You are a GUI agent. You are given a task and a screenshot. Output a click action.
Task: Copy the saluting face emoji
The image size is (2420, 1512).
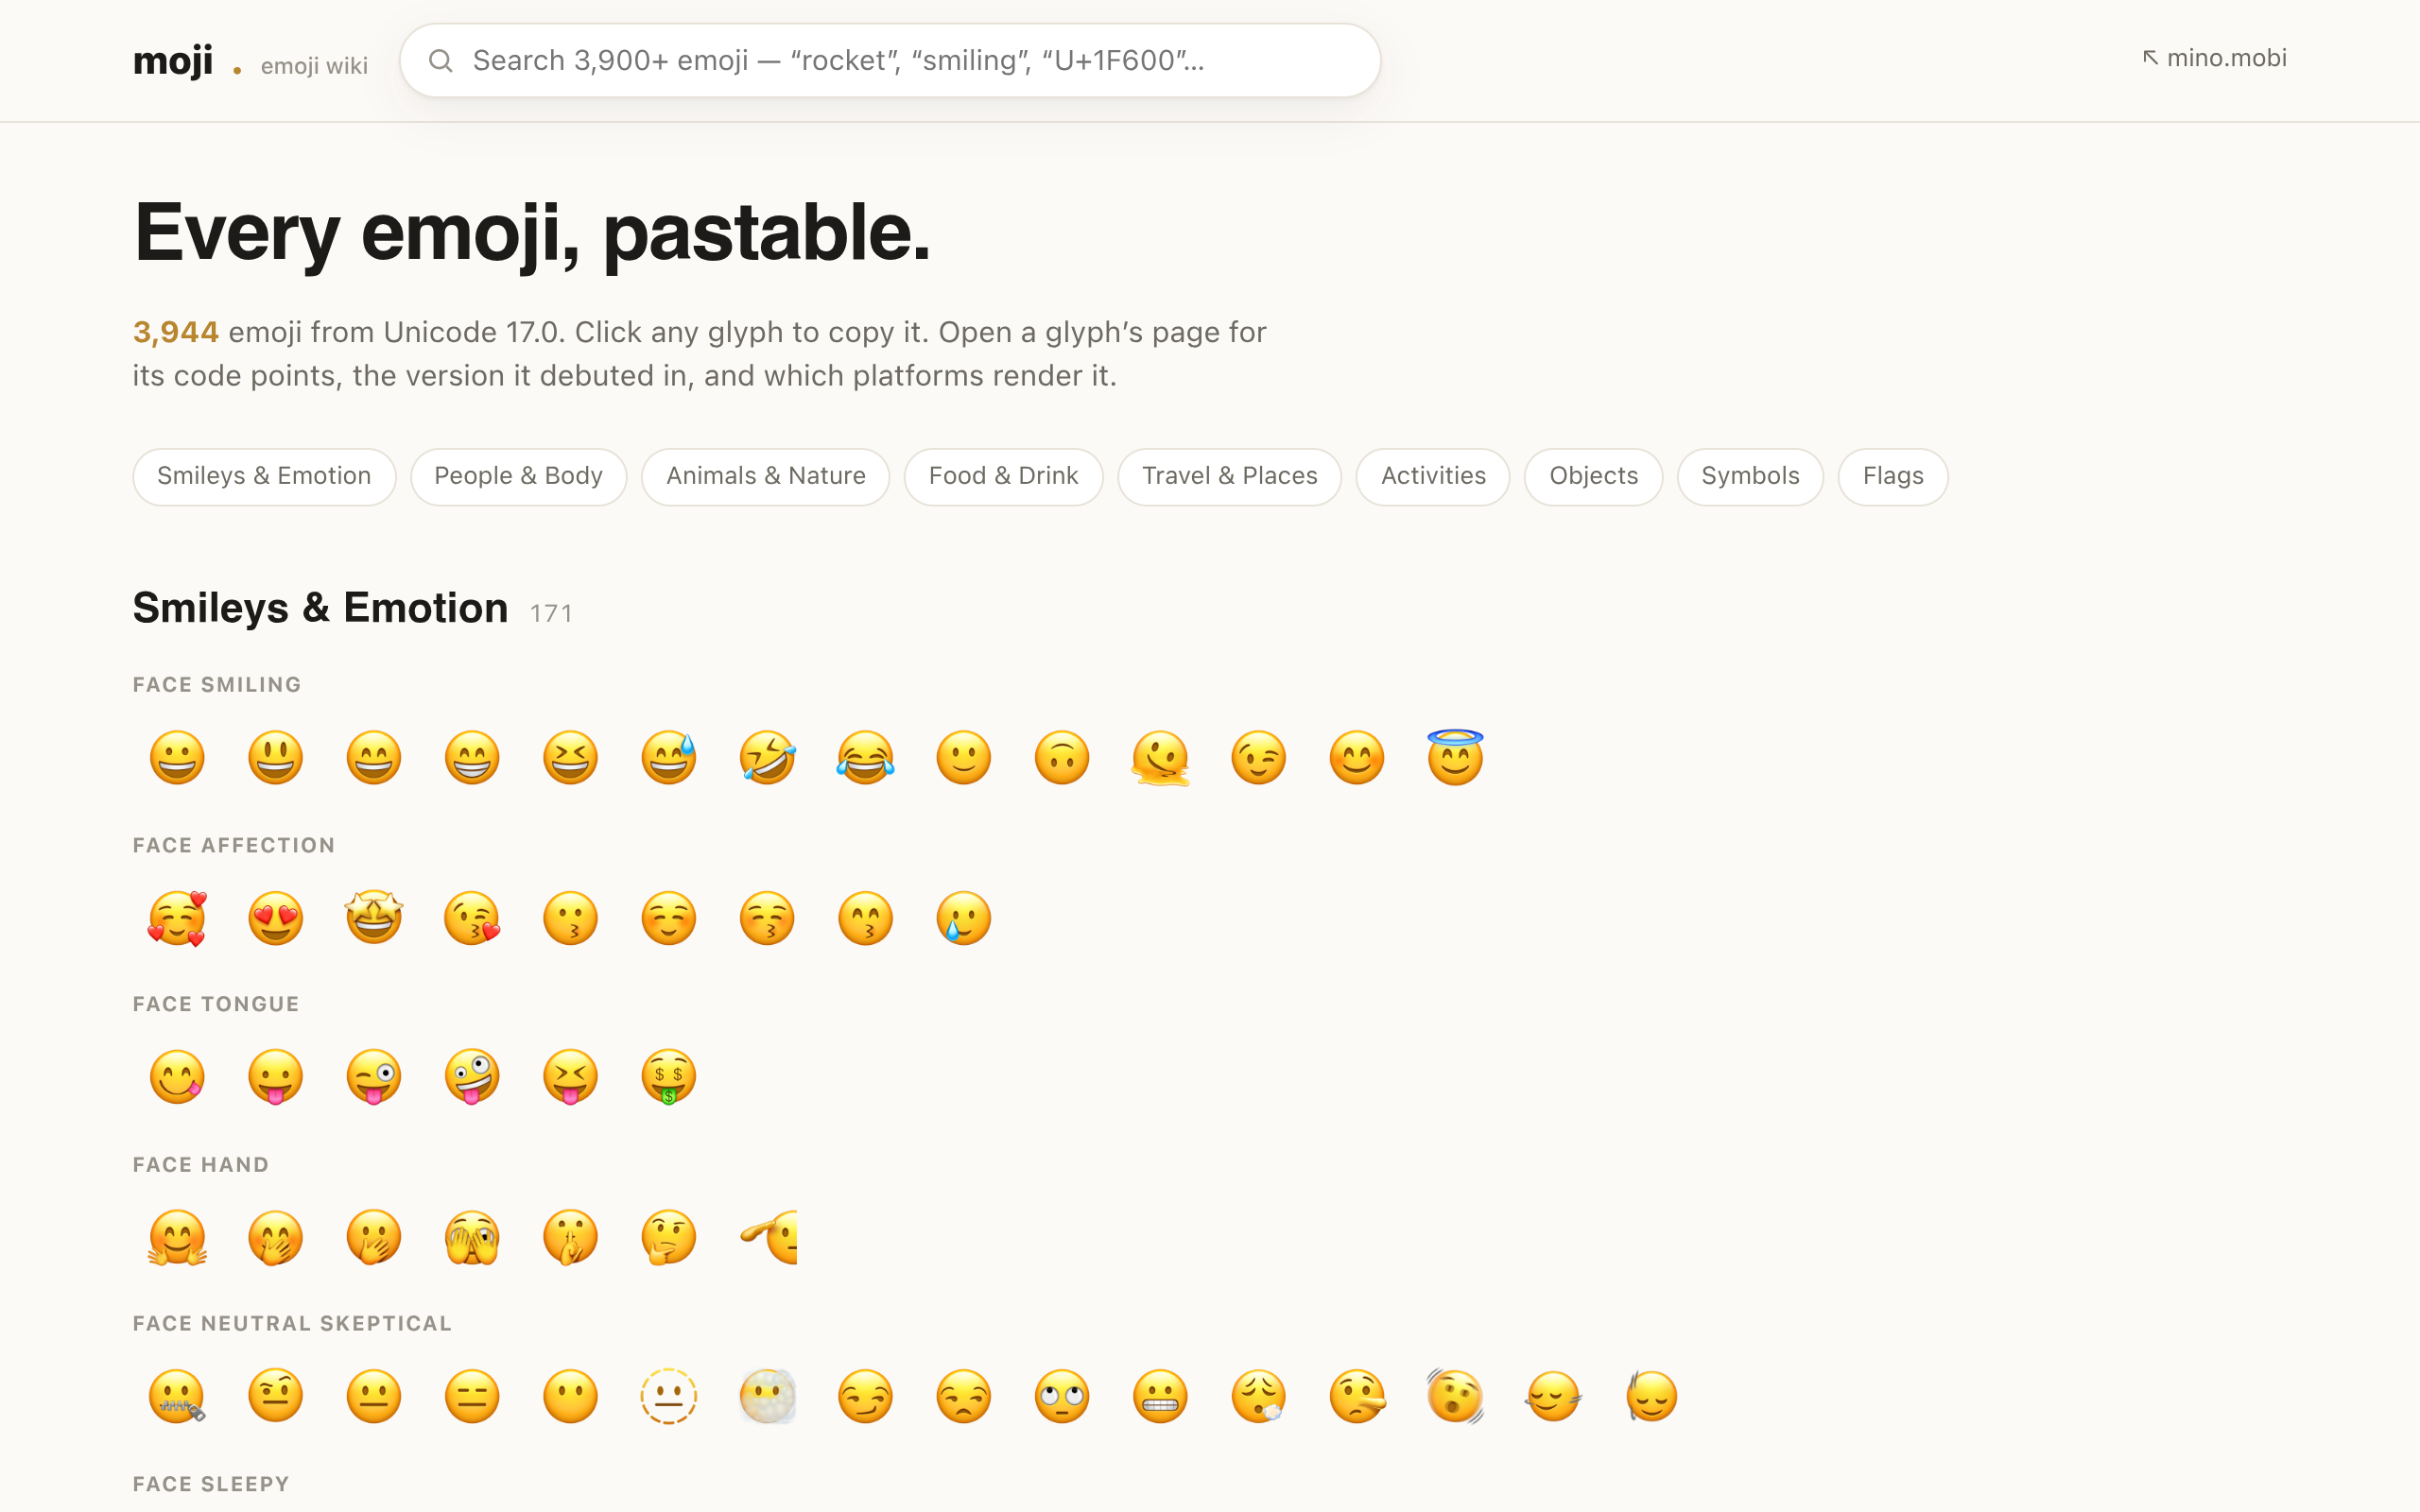pos(768,1237)
